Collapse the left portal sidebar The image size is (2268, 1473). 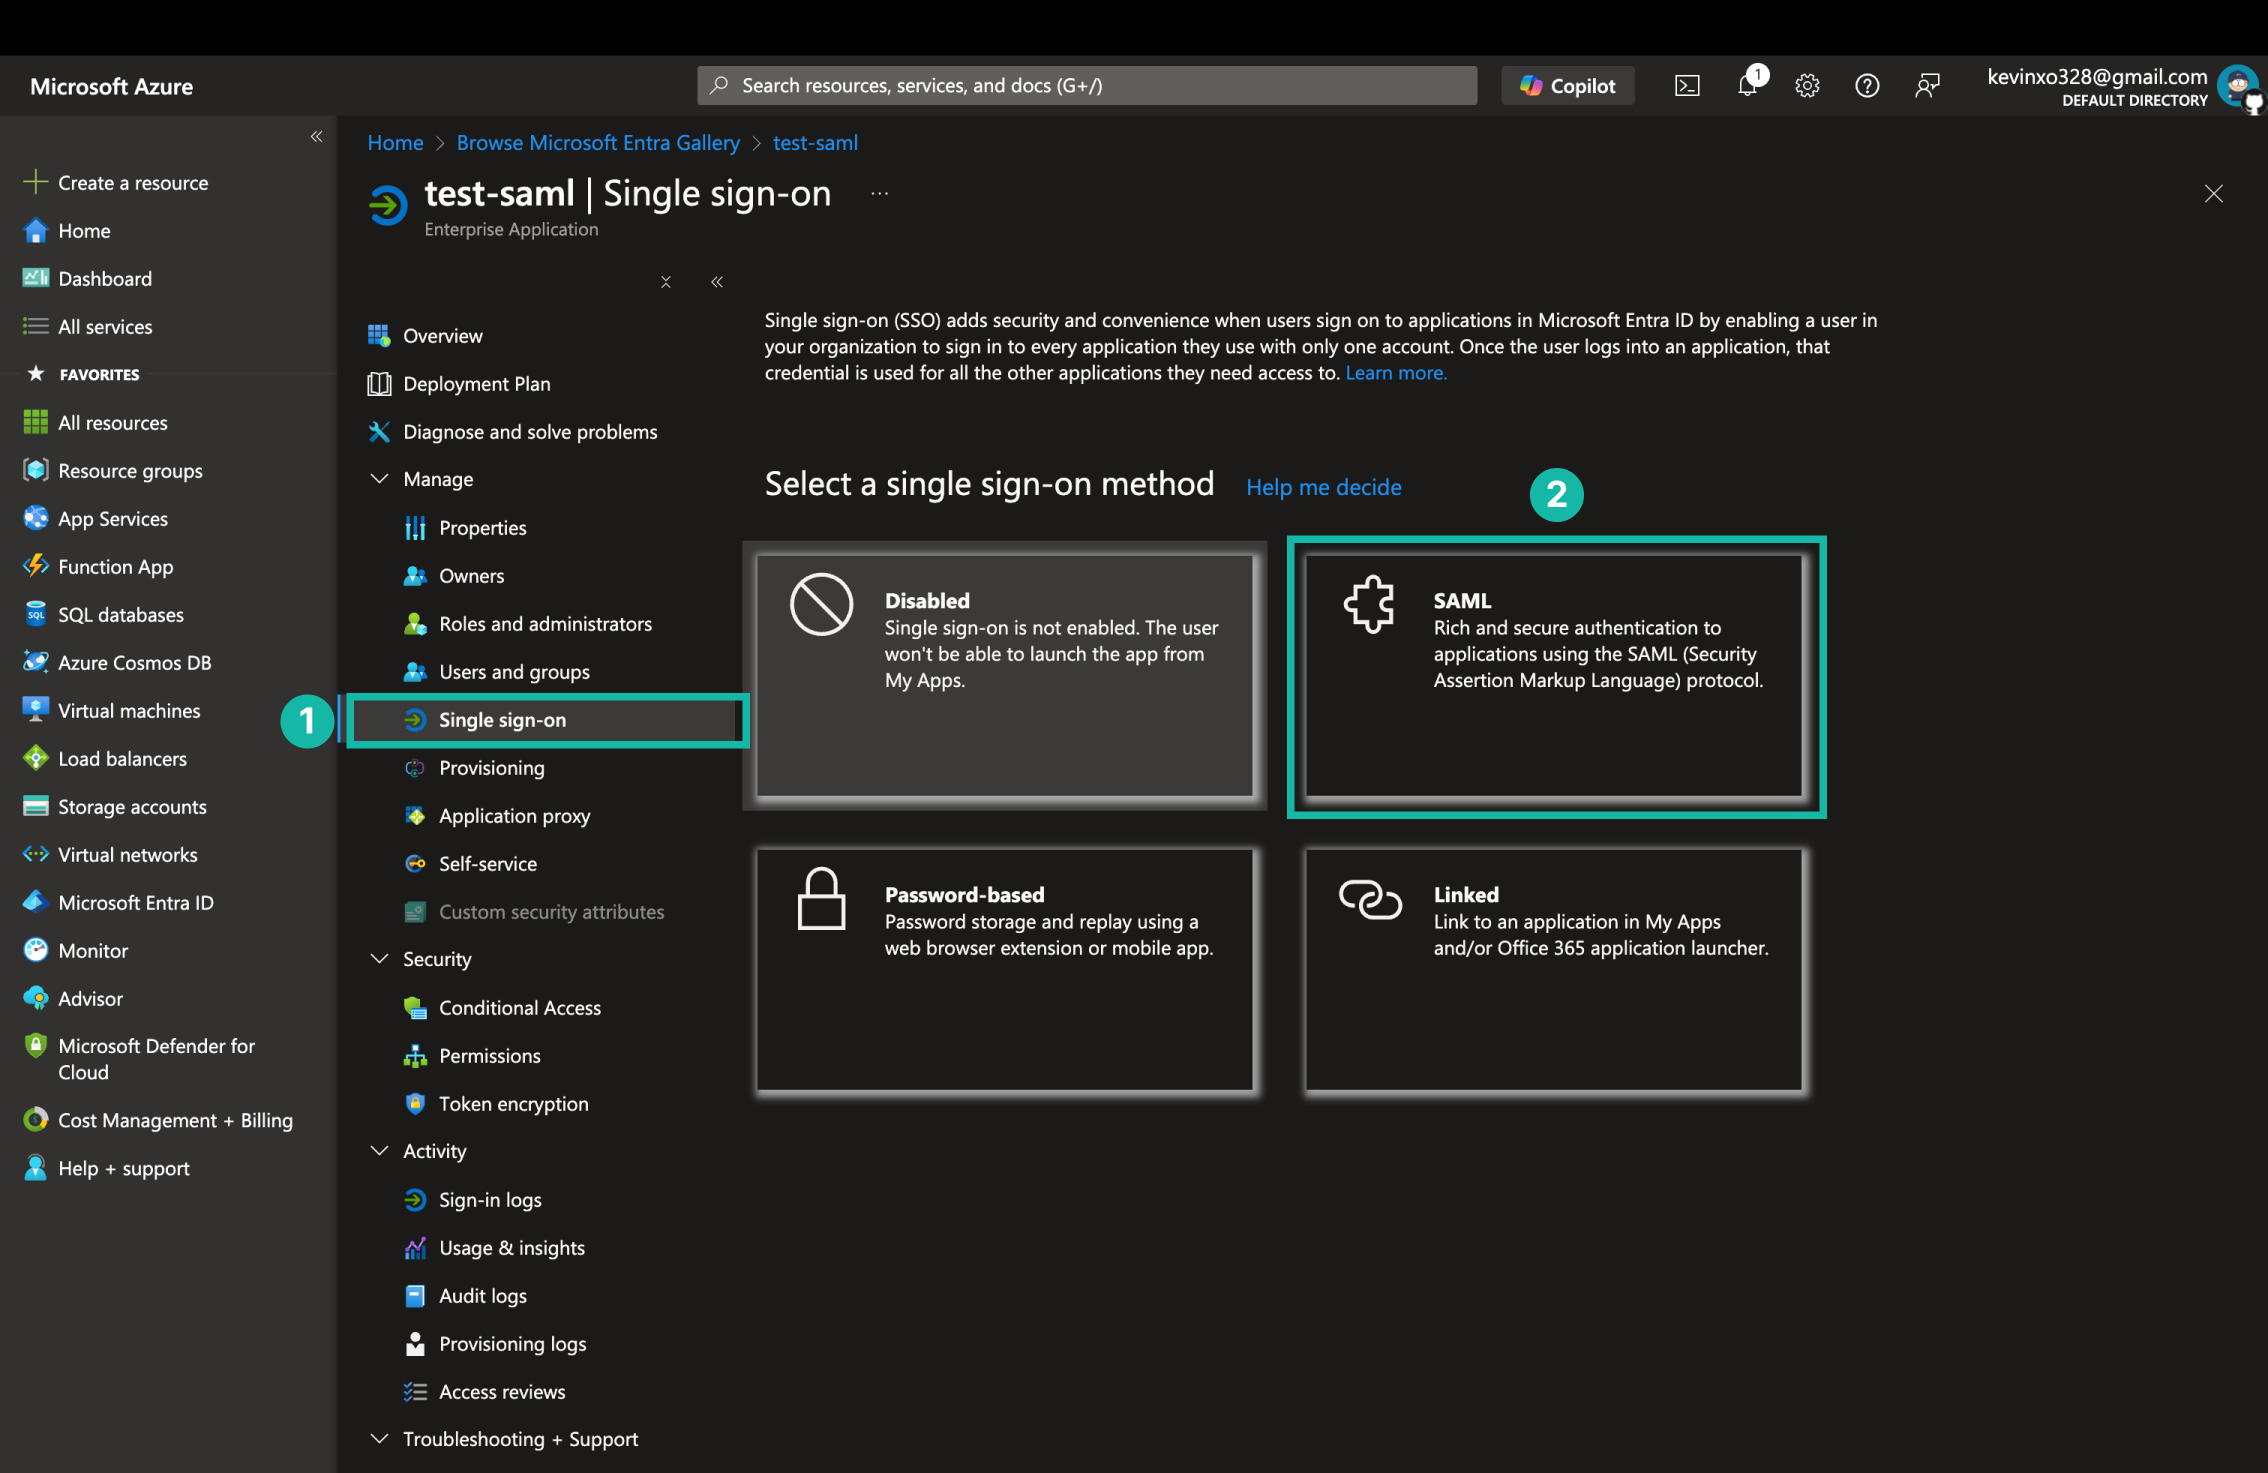tap(316, 136)
